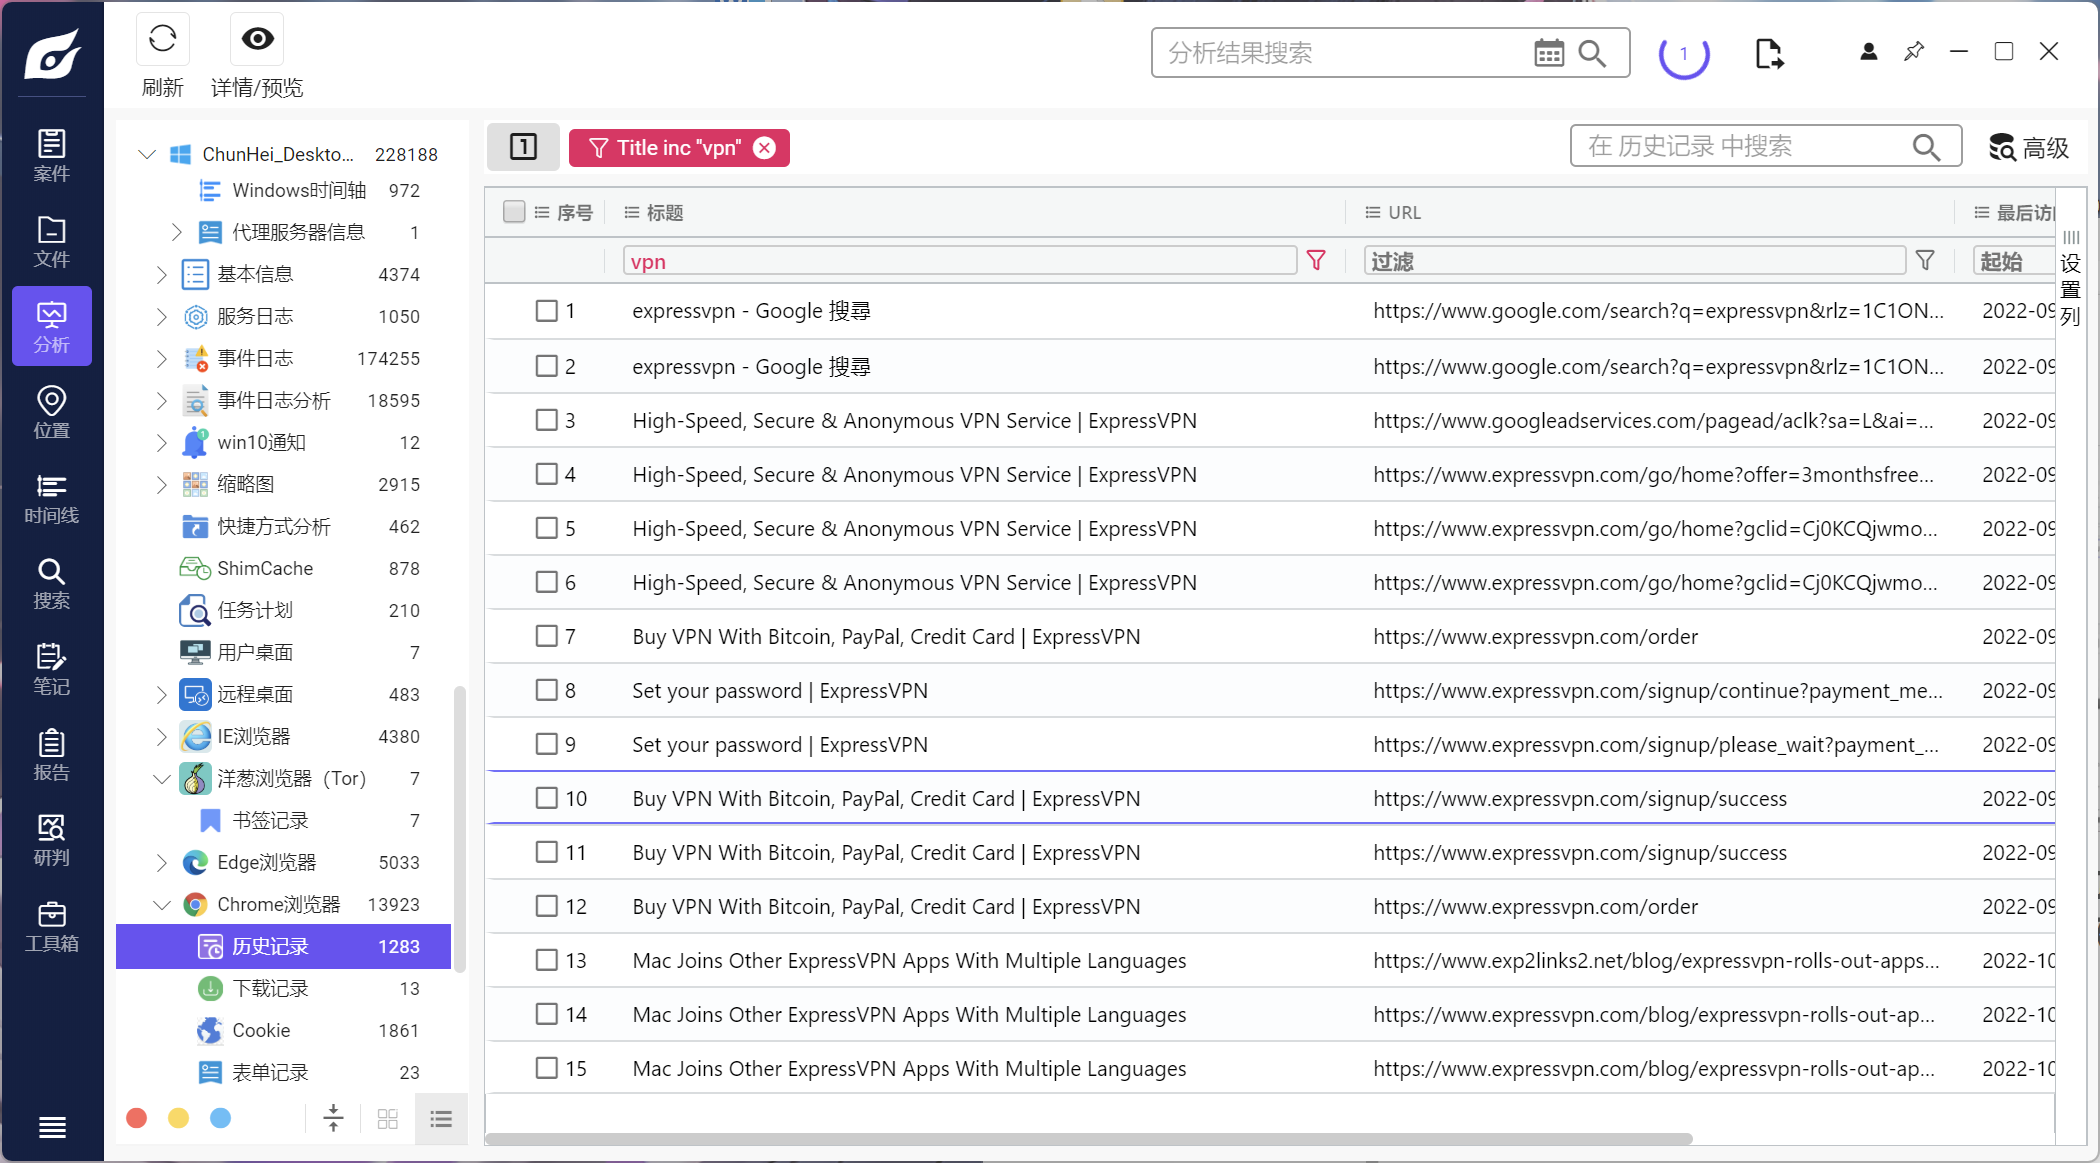
Task: Open the 时间线 timeline sidebar item
Action: click(x=52, y=498)
